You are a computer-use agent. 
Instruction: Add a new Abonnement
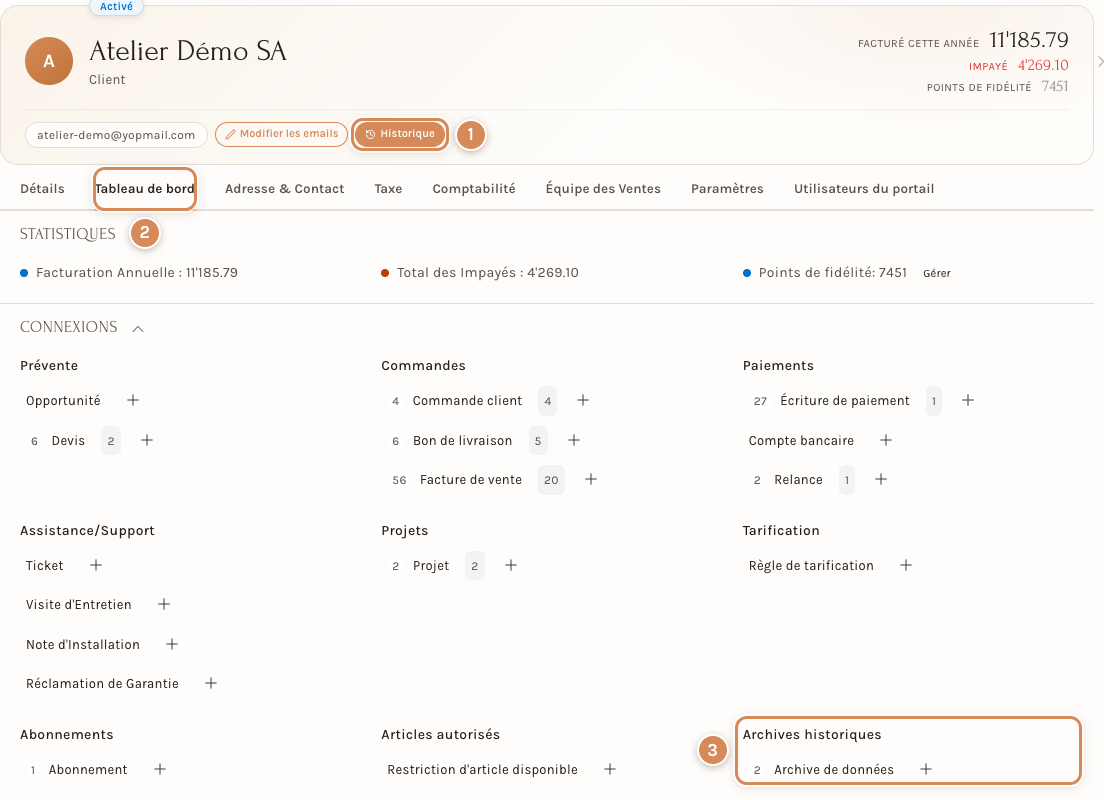point(161,769)
